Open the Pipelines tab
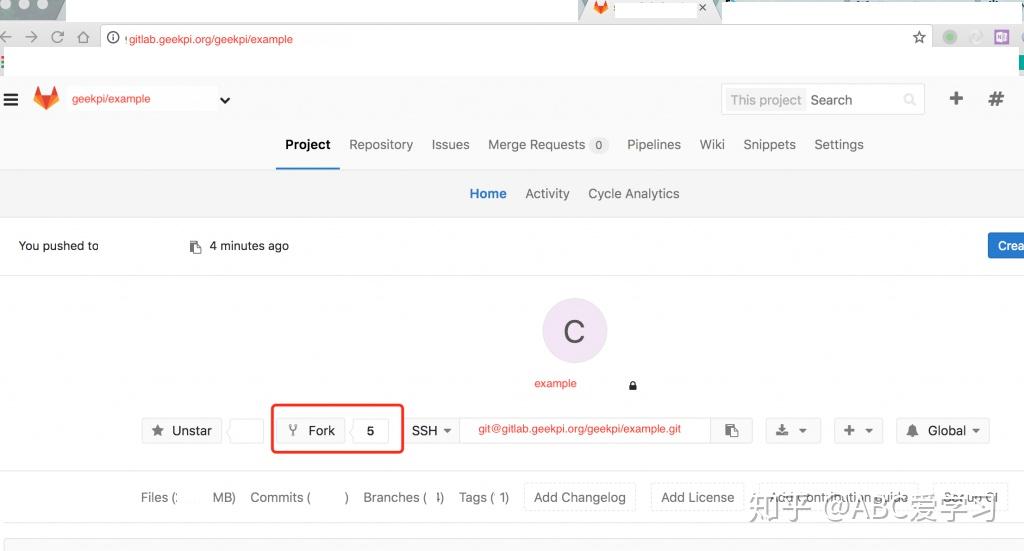The height and width of the screenshot is (551, 1024). pyautogui.click(x=654, y=145)
